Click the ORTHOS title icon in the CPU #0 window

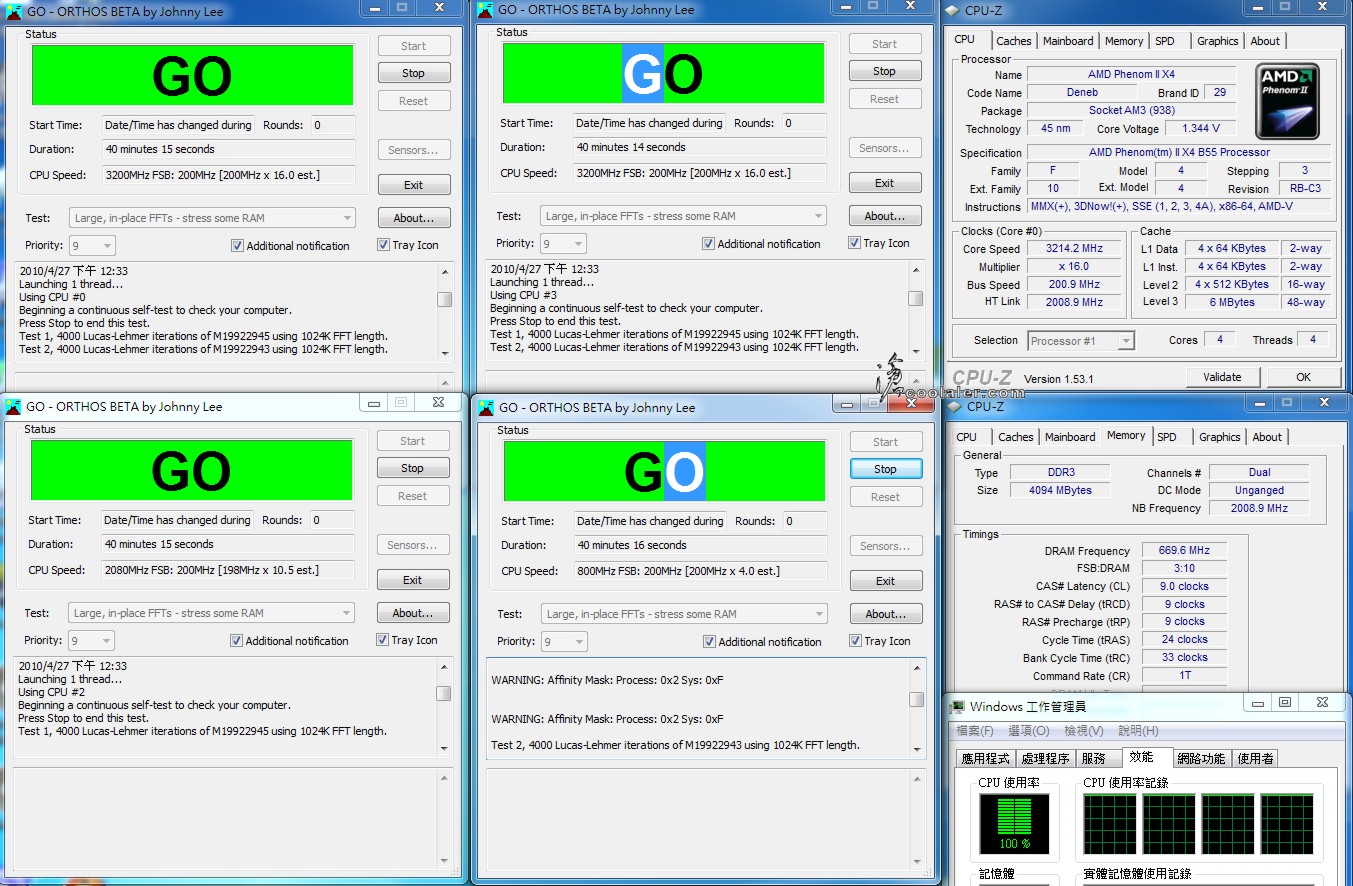point(14,12)
